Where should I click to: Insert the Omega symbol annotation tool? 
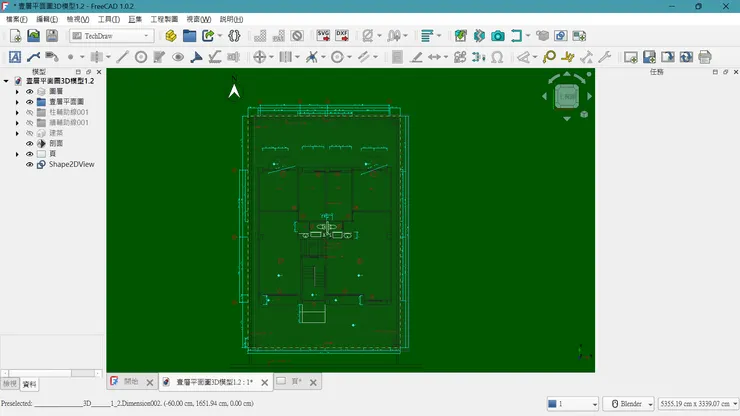pyautogui.click(x=496, y=57)
